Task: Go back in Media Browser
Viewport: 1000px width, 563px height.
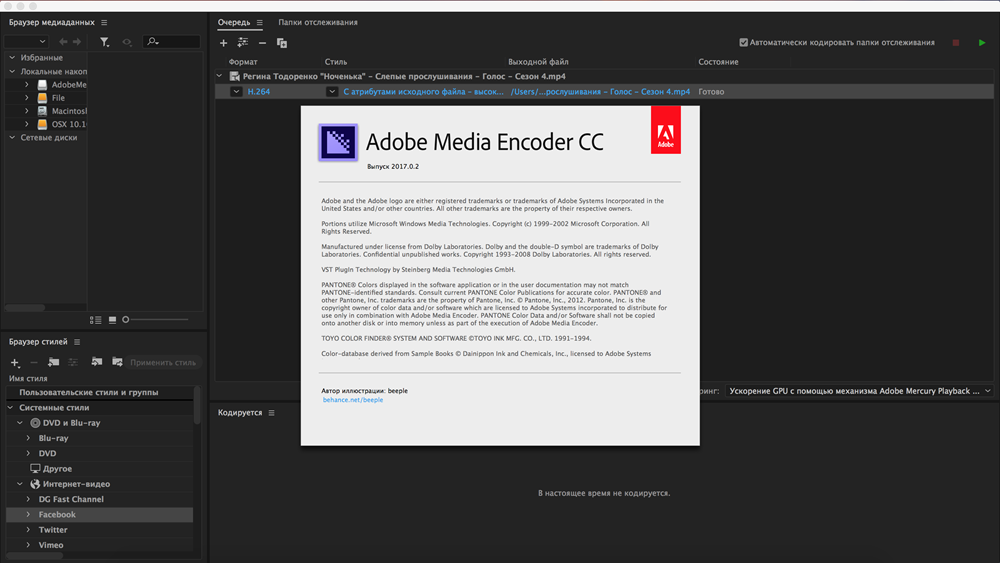Action: pos(62,41)
